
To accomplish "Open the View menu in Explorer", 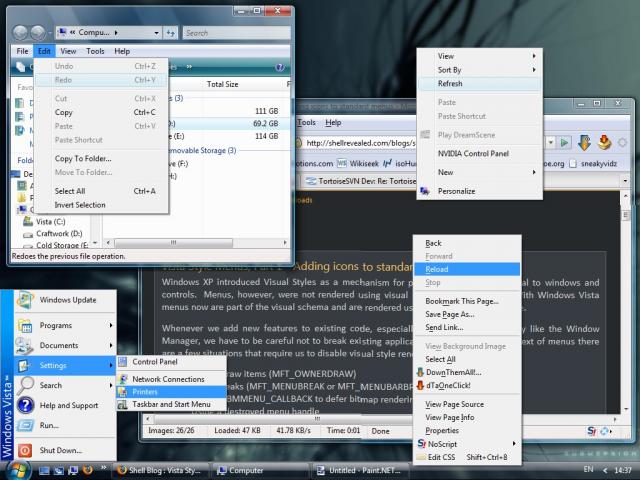I will pos(68,51).
